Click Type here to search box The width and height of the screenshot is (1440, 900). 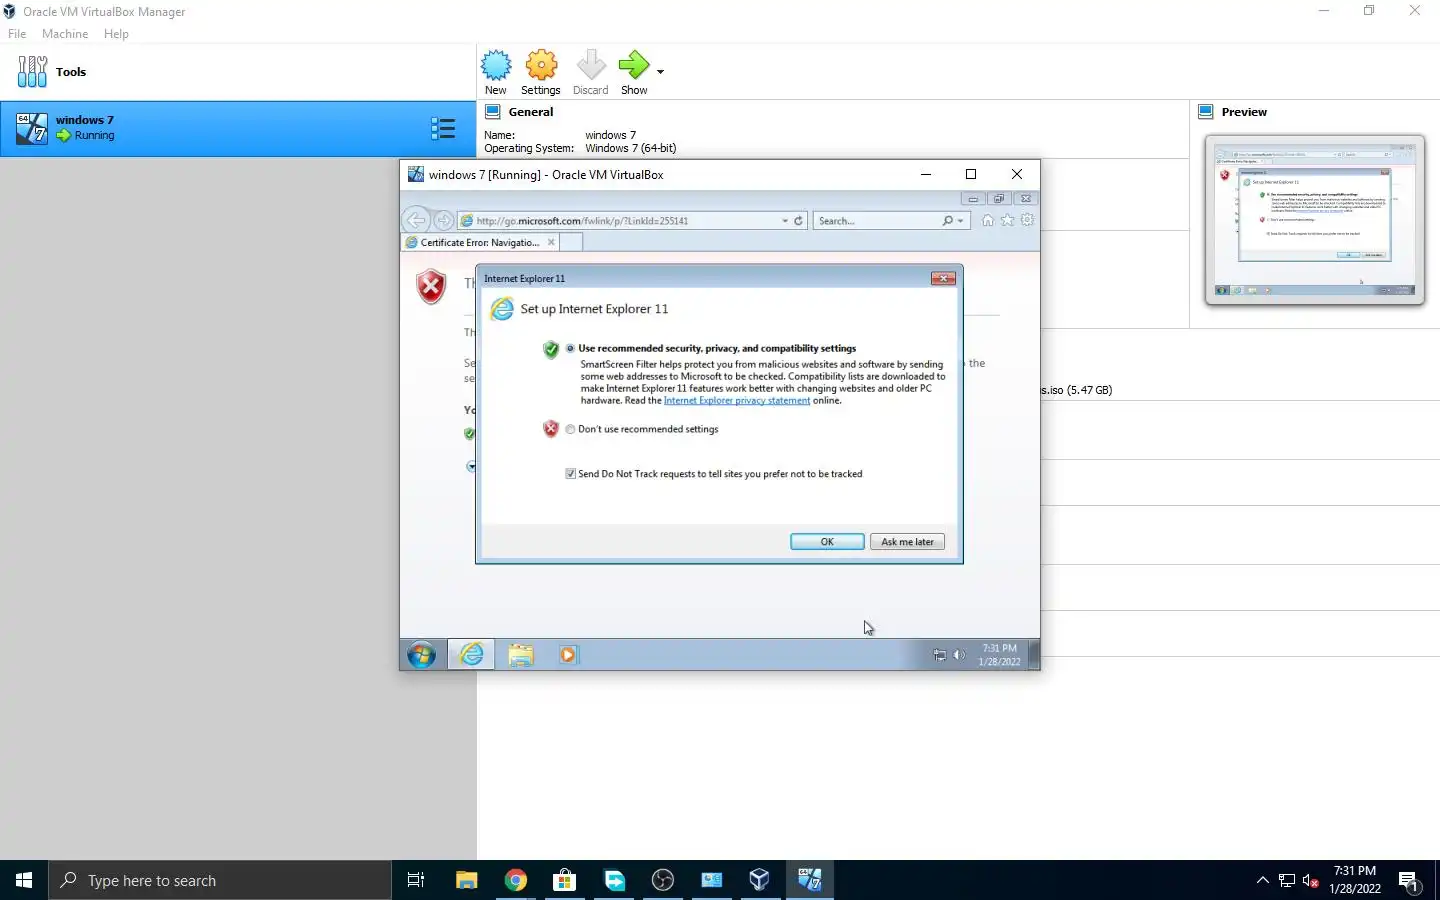tap(220, 880)
